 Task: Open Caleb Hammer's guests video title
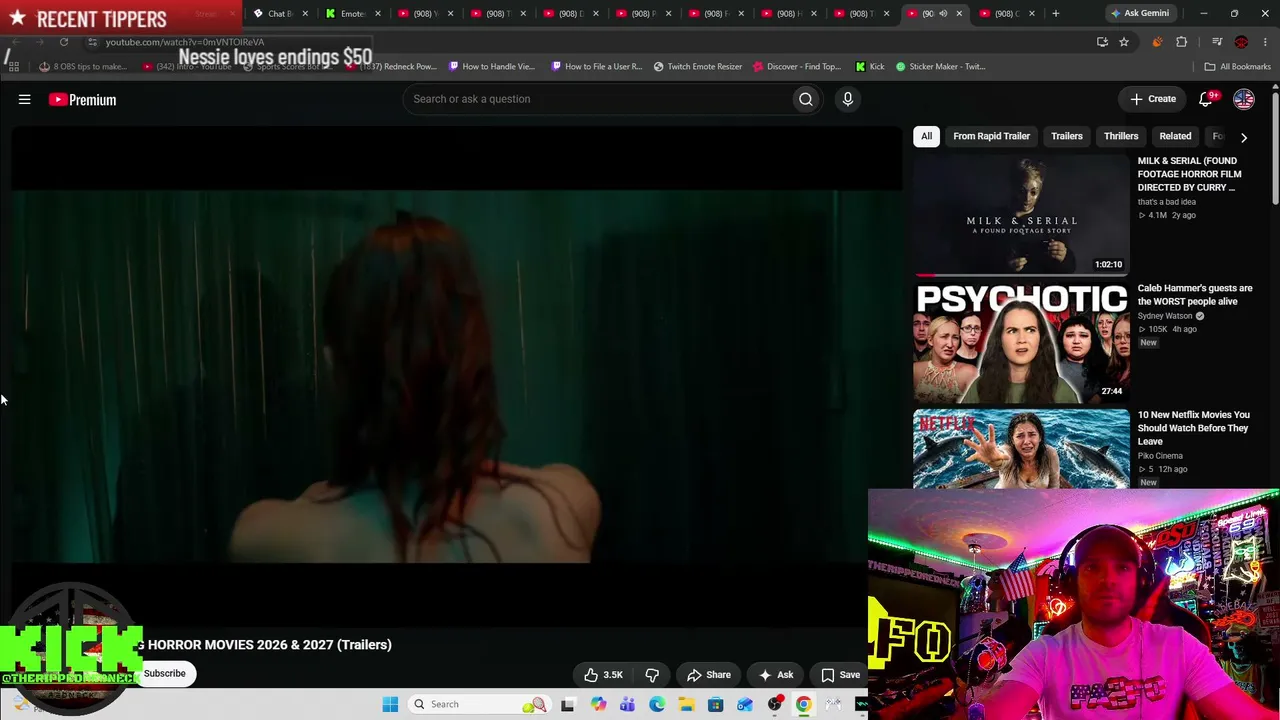point(1195,295)
